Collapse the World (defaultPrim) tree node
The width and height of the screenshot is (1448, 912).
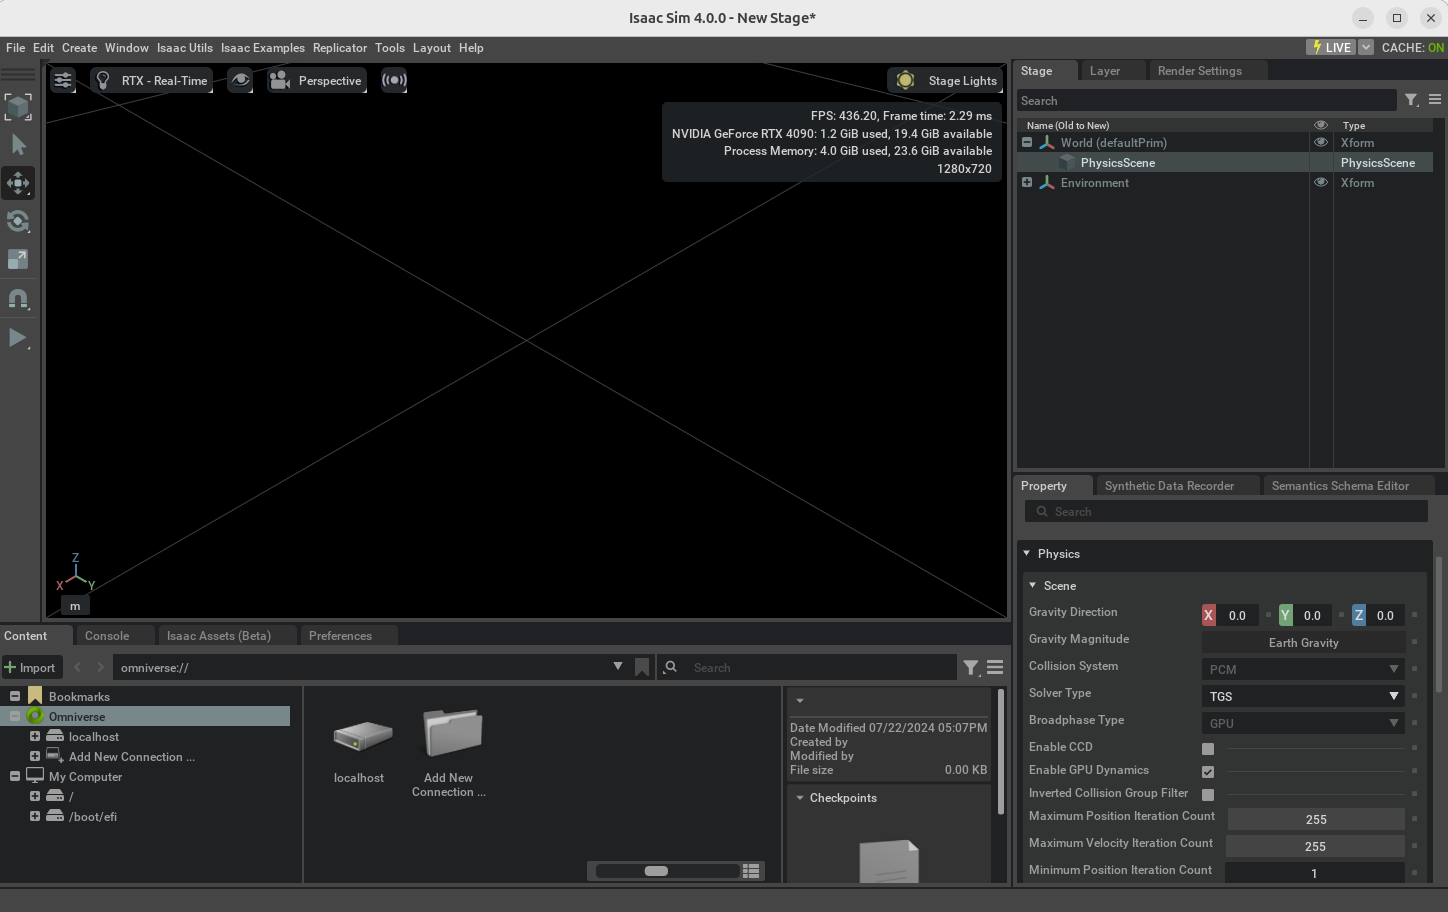(1027, 142)
